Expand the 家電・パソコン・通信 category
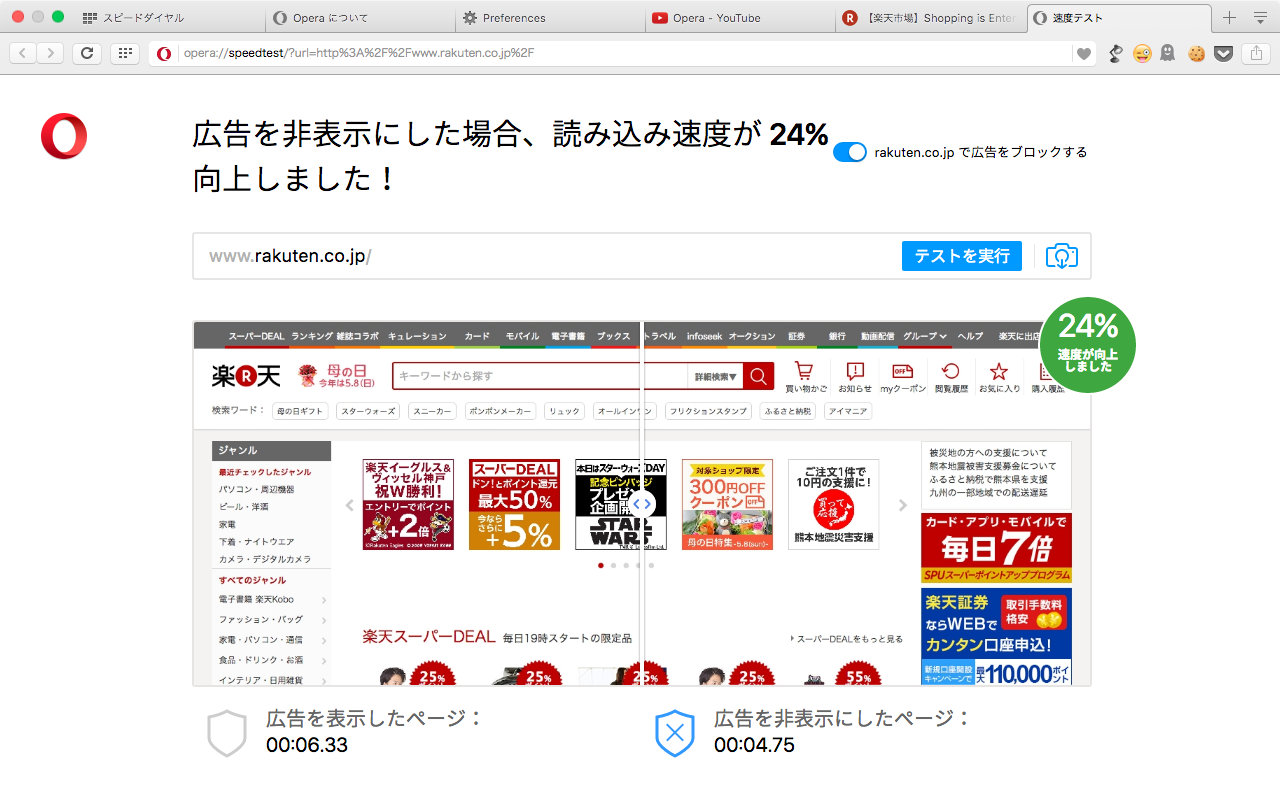 272,640
